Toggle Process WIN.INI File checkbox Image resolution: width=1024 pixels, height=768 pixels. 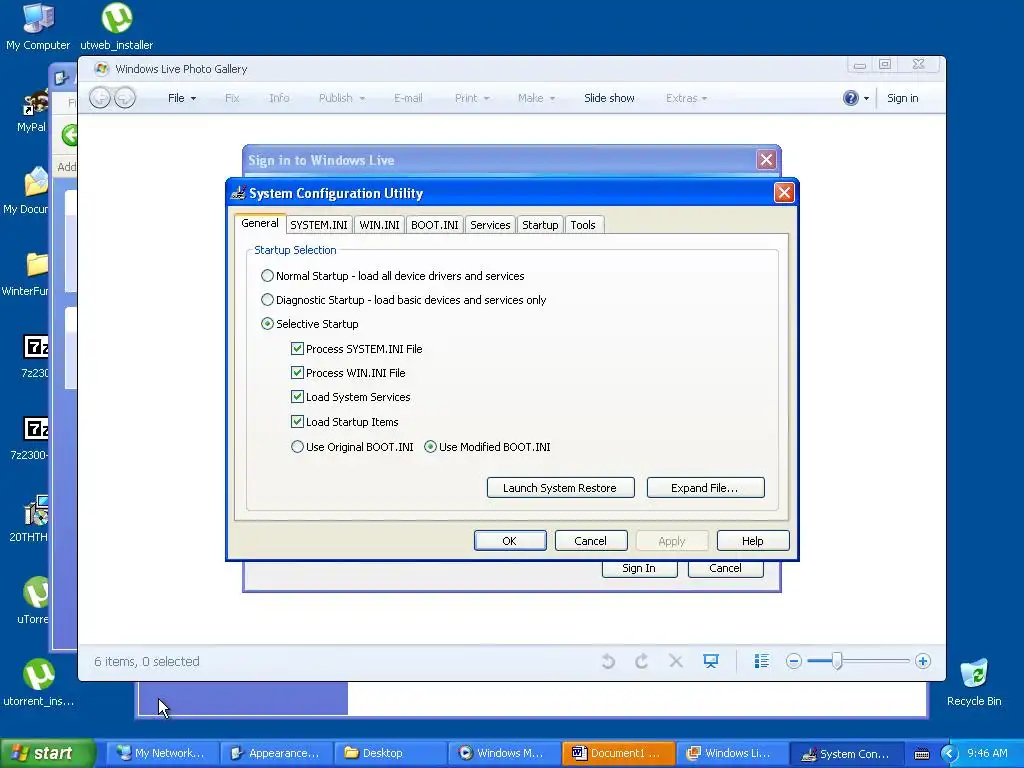297,373
